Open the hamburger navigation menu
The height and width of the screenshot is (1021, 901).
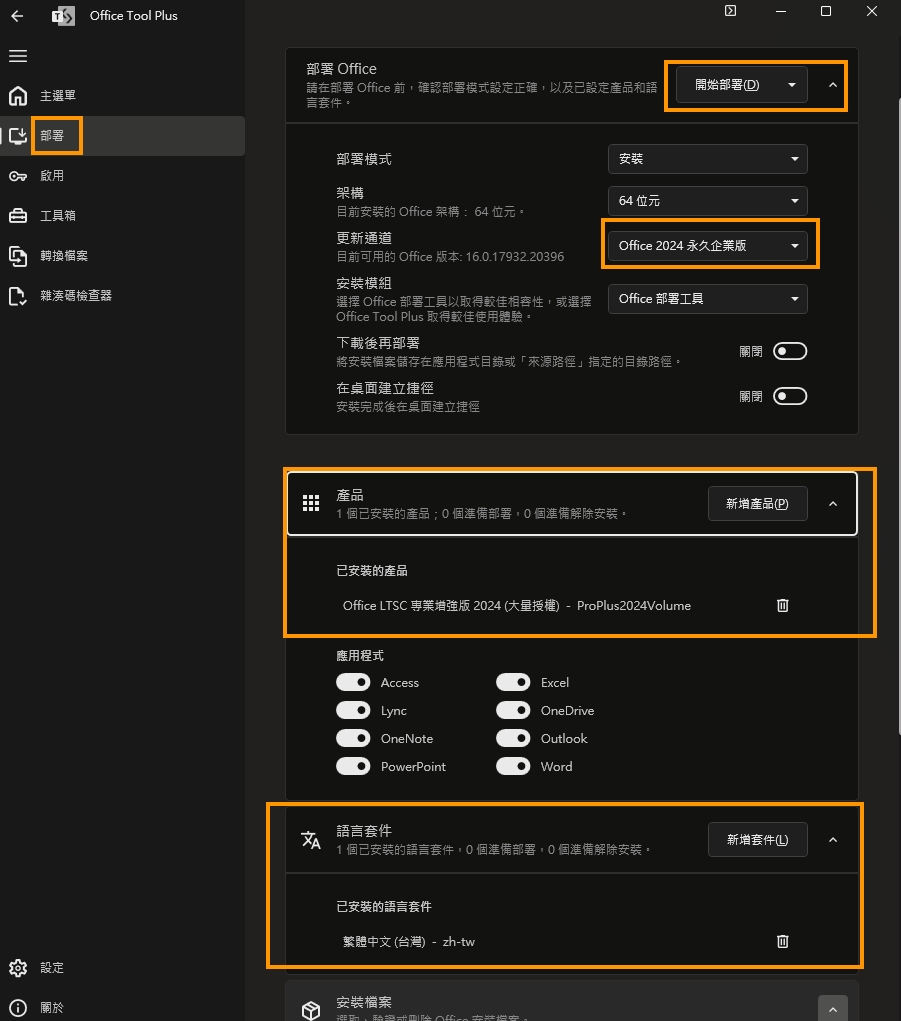click(x=18, y=56)
